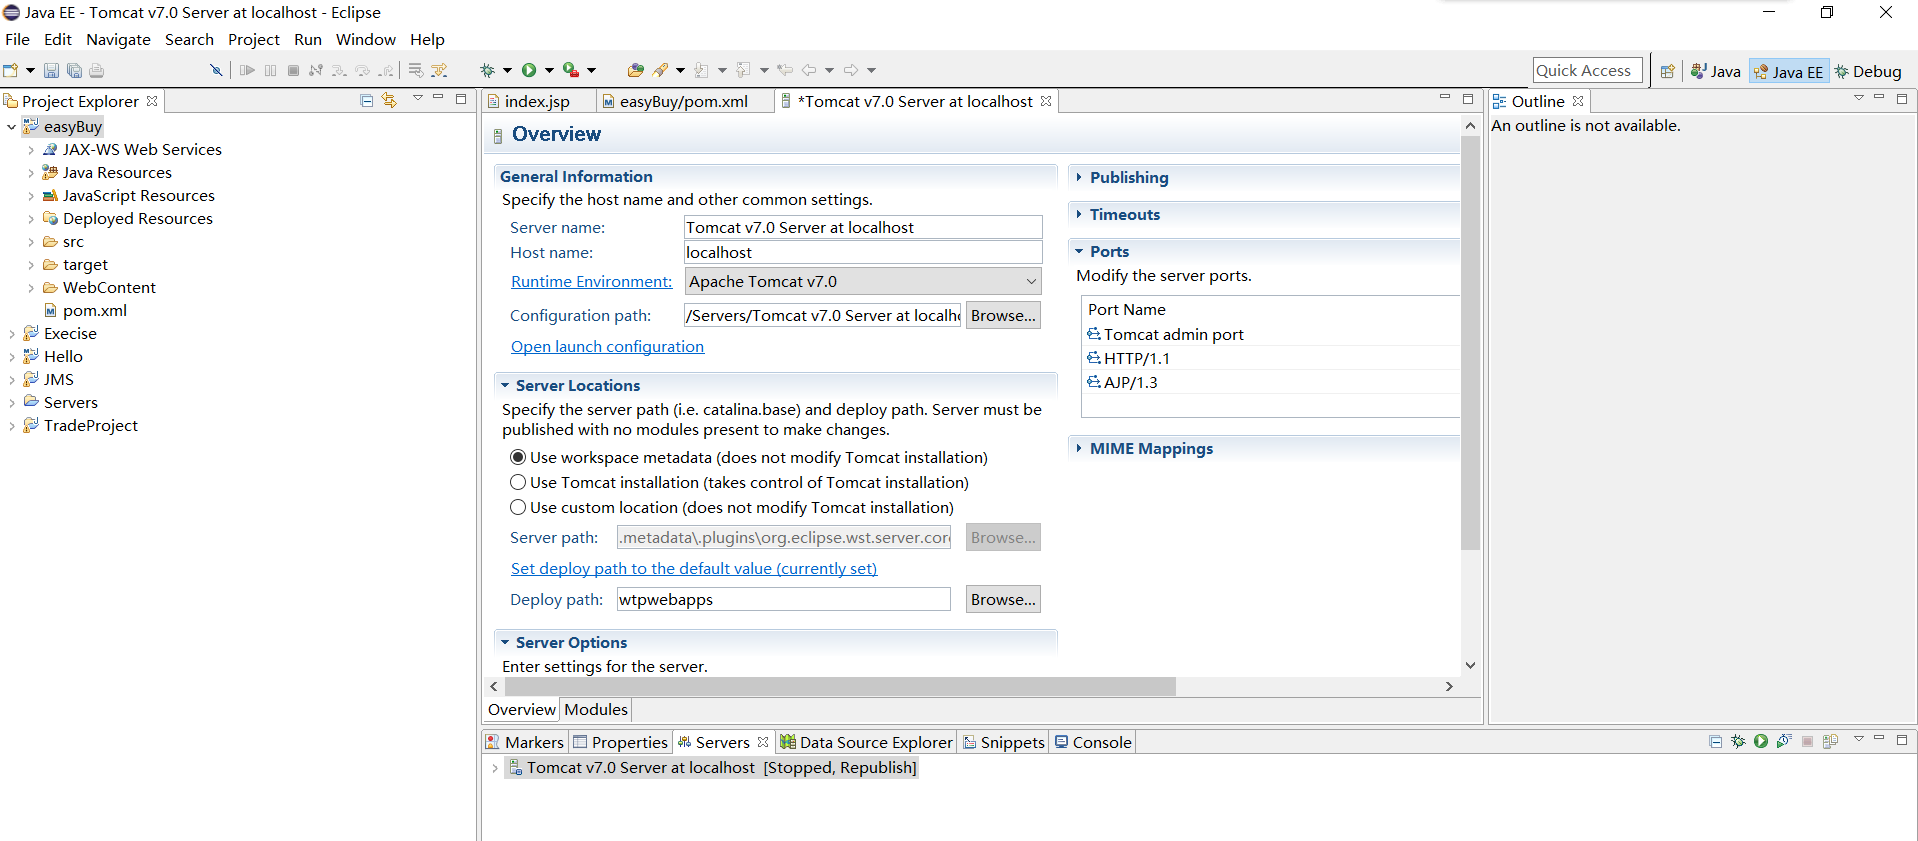Open the Run dropdown arrow in toolbar
Screen dimensions: 1918x841
pos(549,70)
